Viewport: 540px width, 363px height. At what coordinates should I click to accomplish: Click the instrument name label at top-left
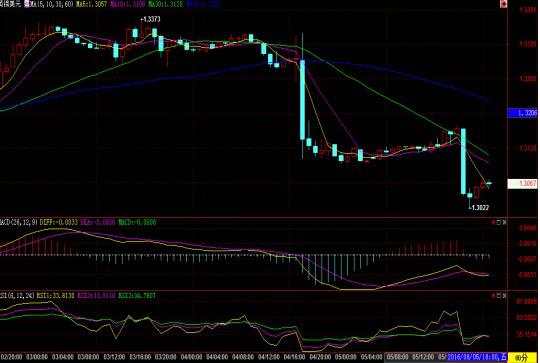pyautogui.click(x=11, y=4)
